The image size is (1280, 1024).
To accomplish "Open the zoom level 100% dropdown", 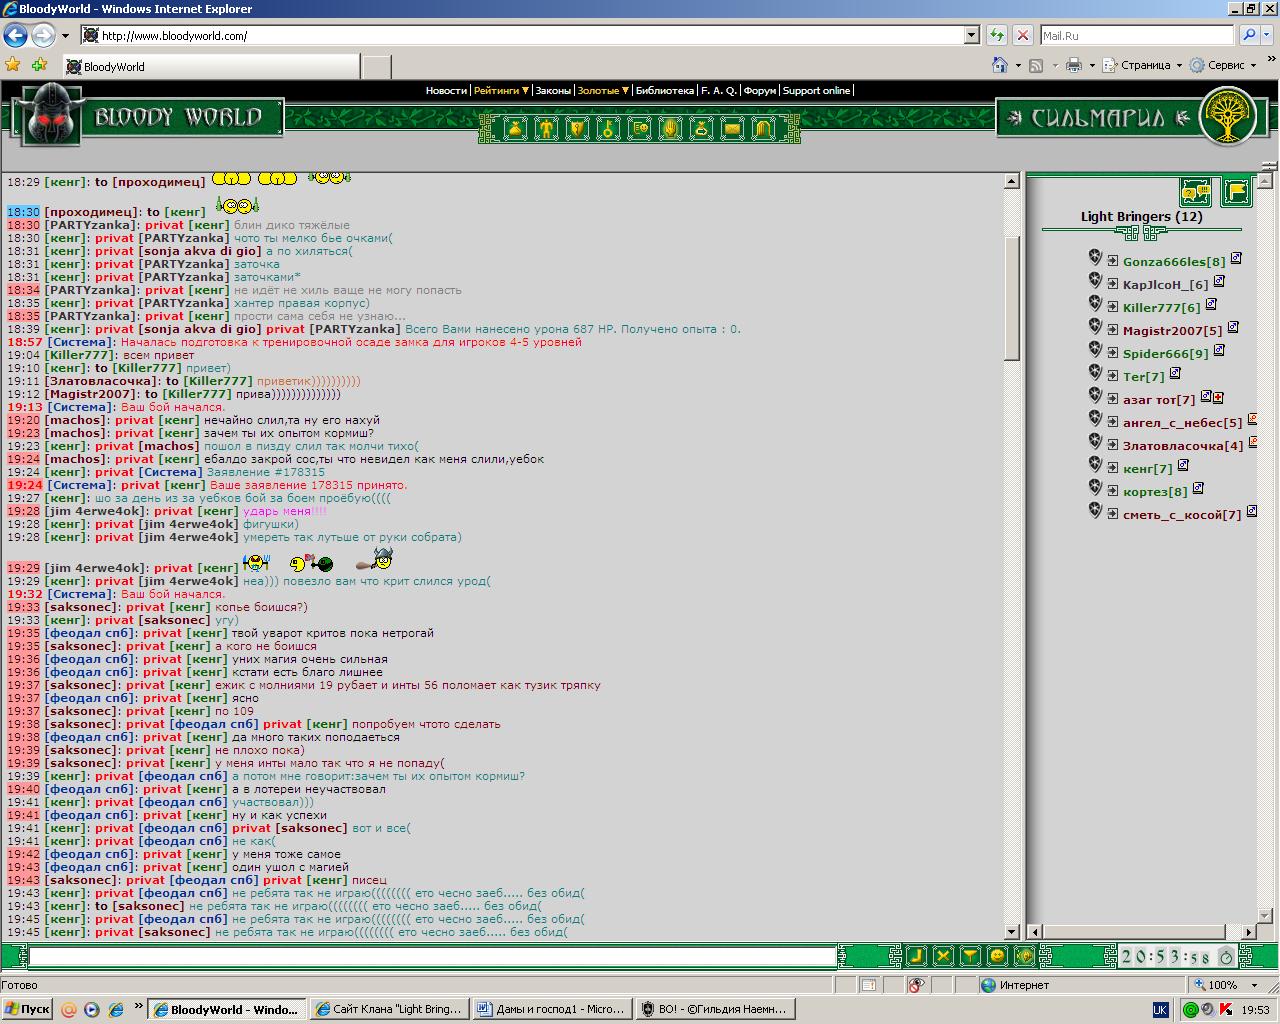I will pos(1256,985).
